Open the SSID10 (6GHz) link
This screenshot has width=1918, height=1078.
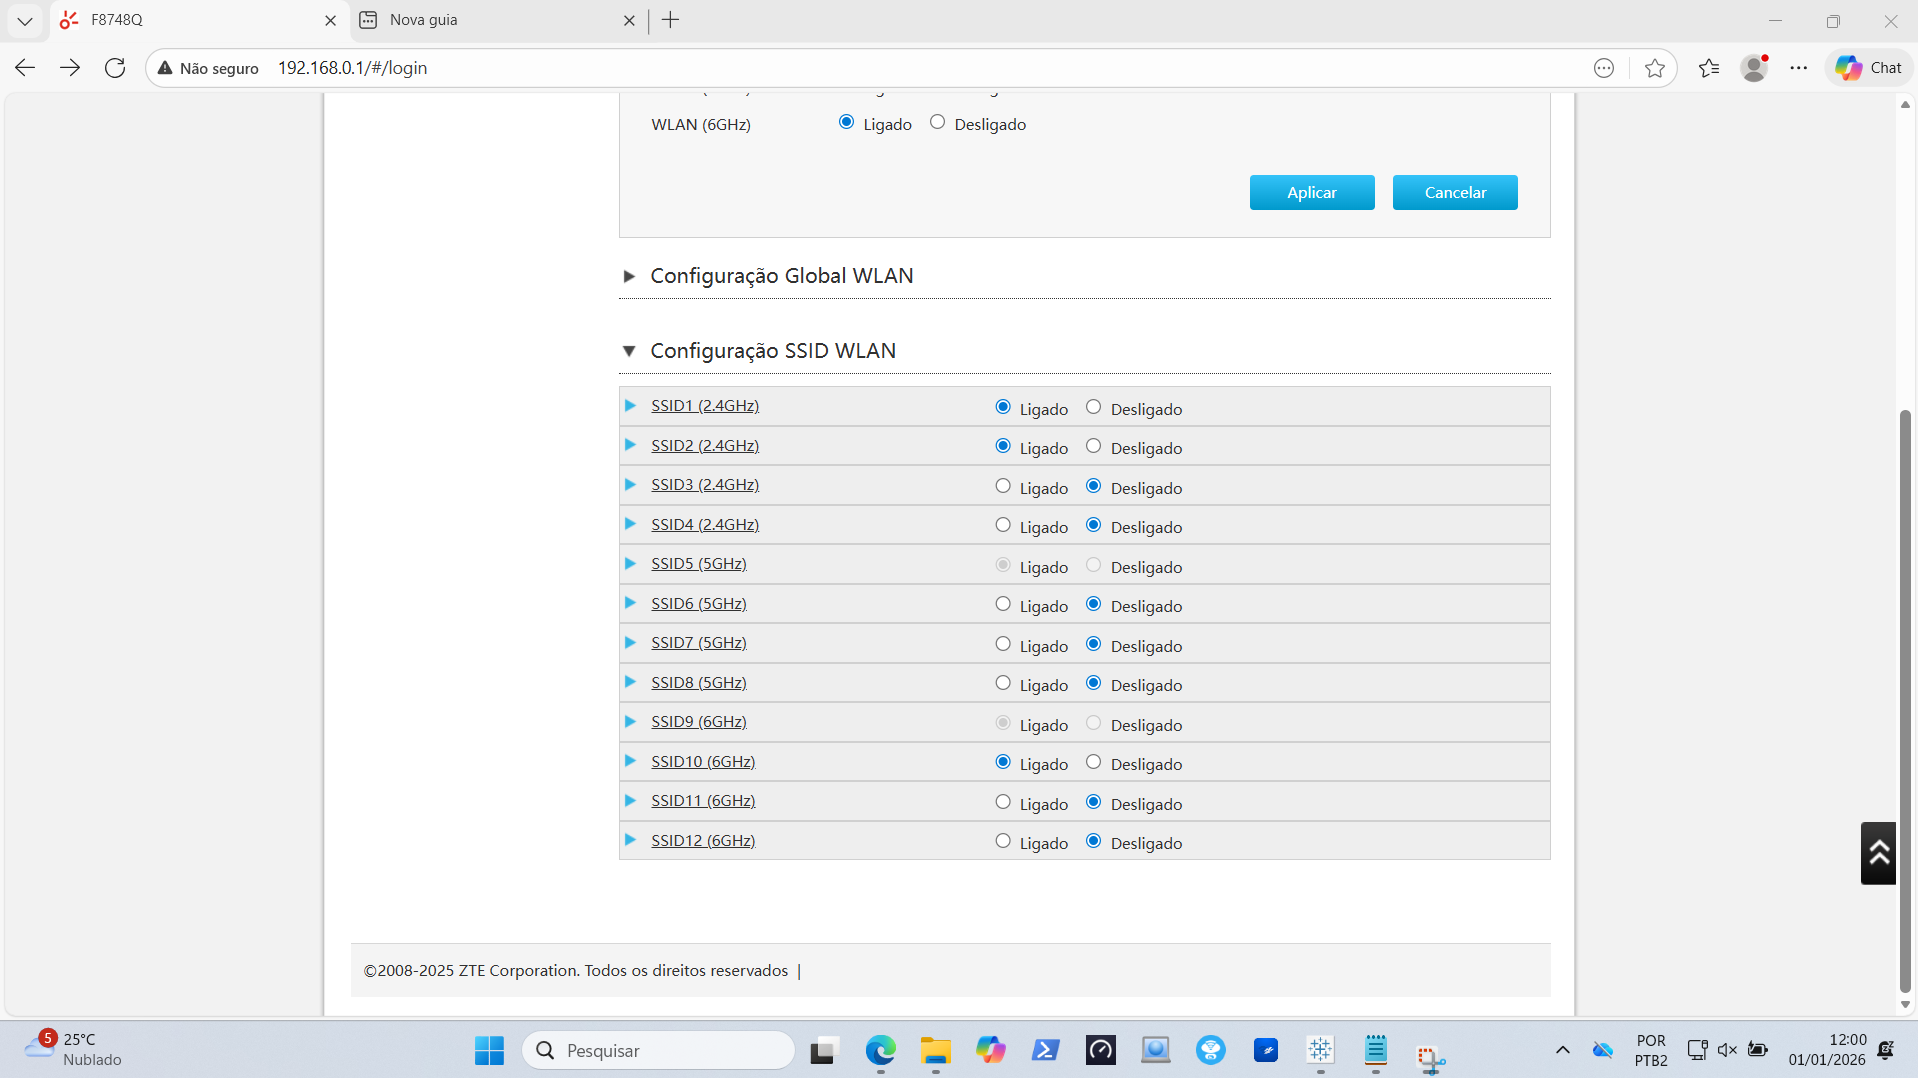702,762
